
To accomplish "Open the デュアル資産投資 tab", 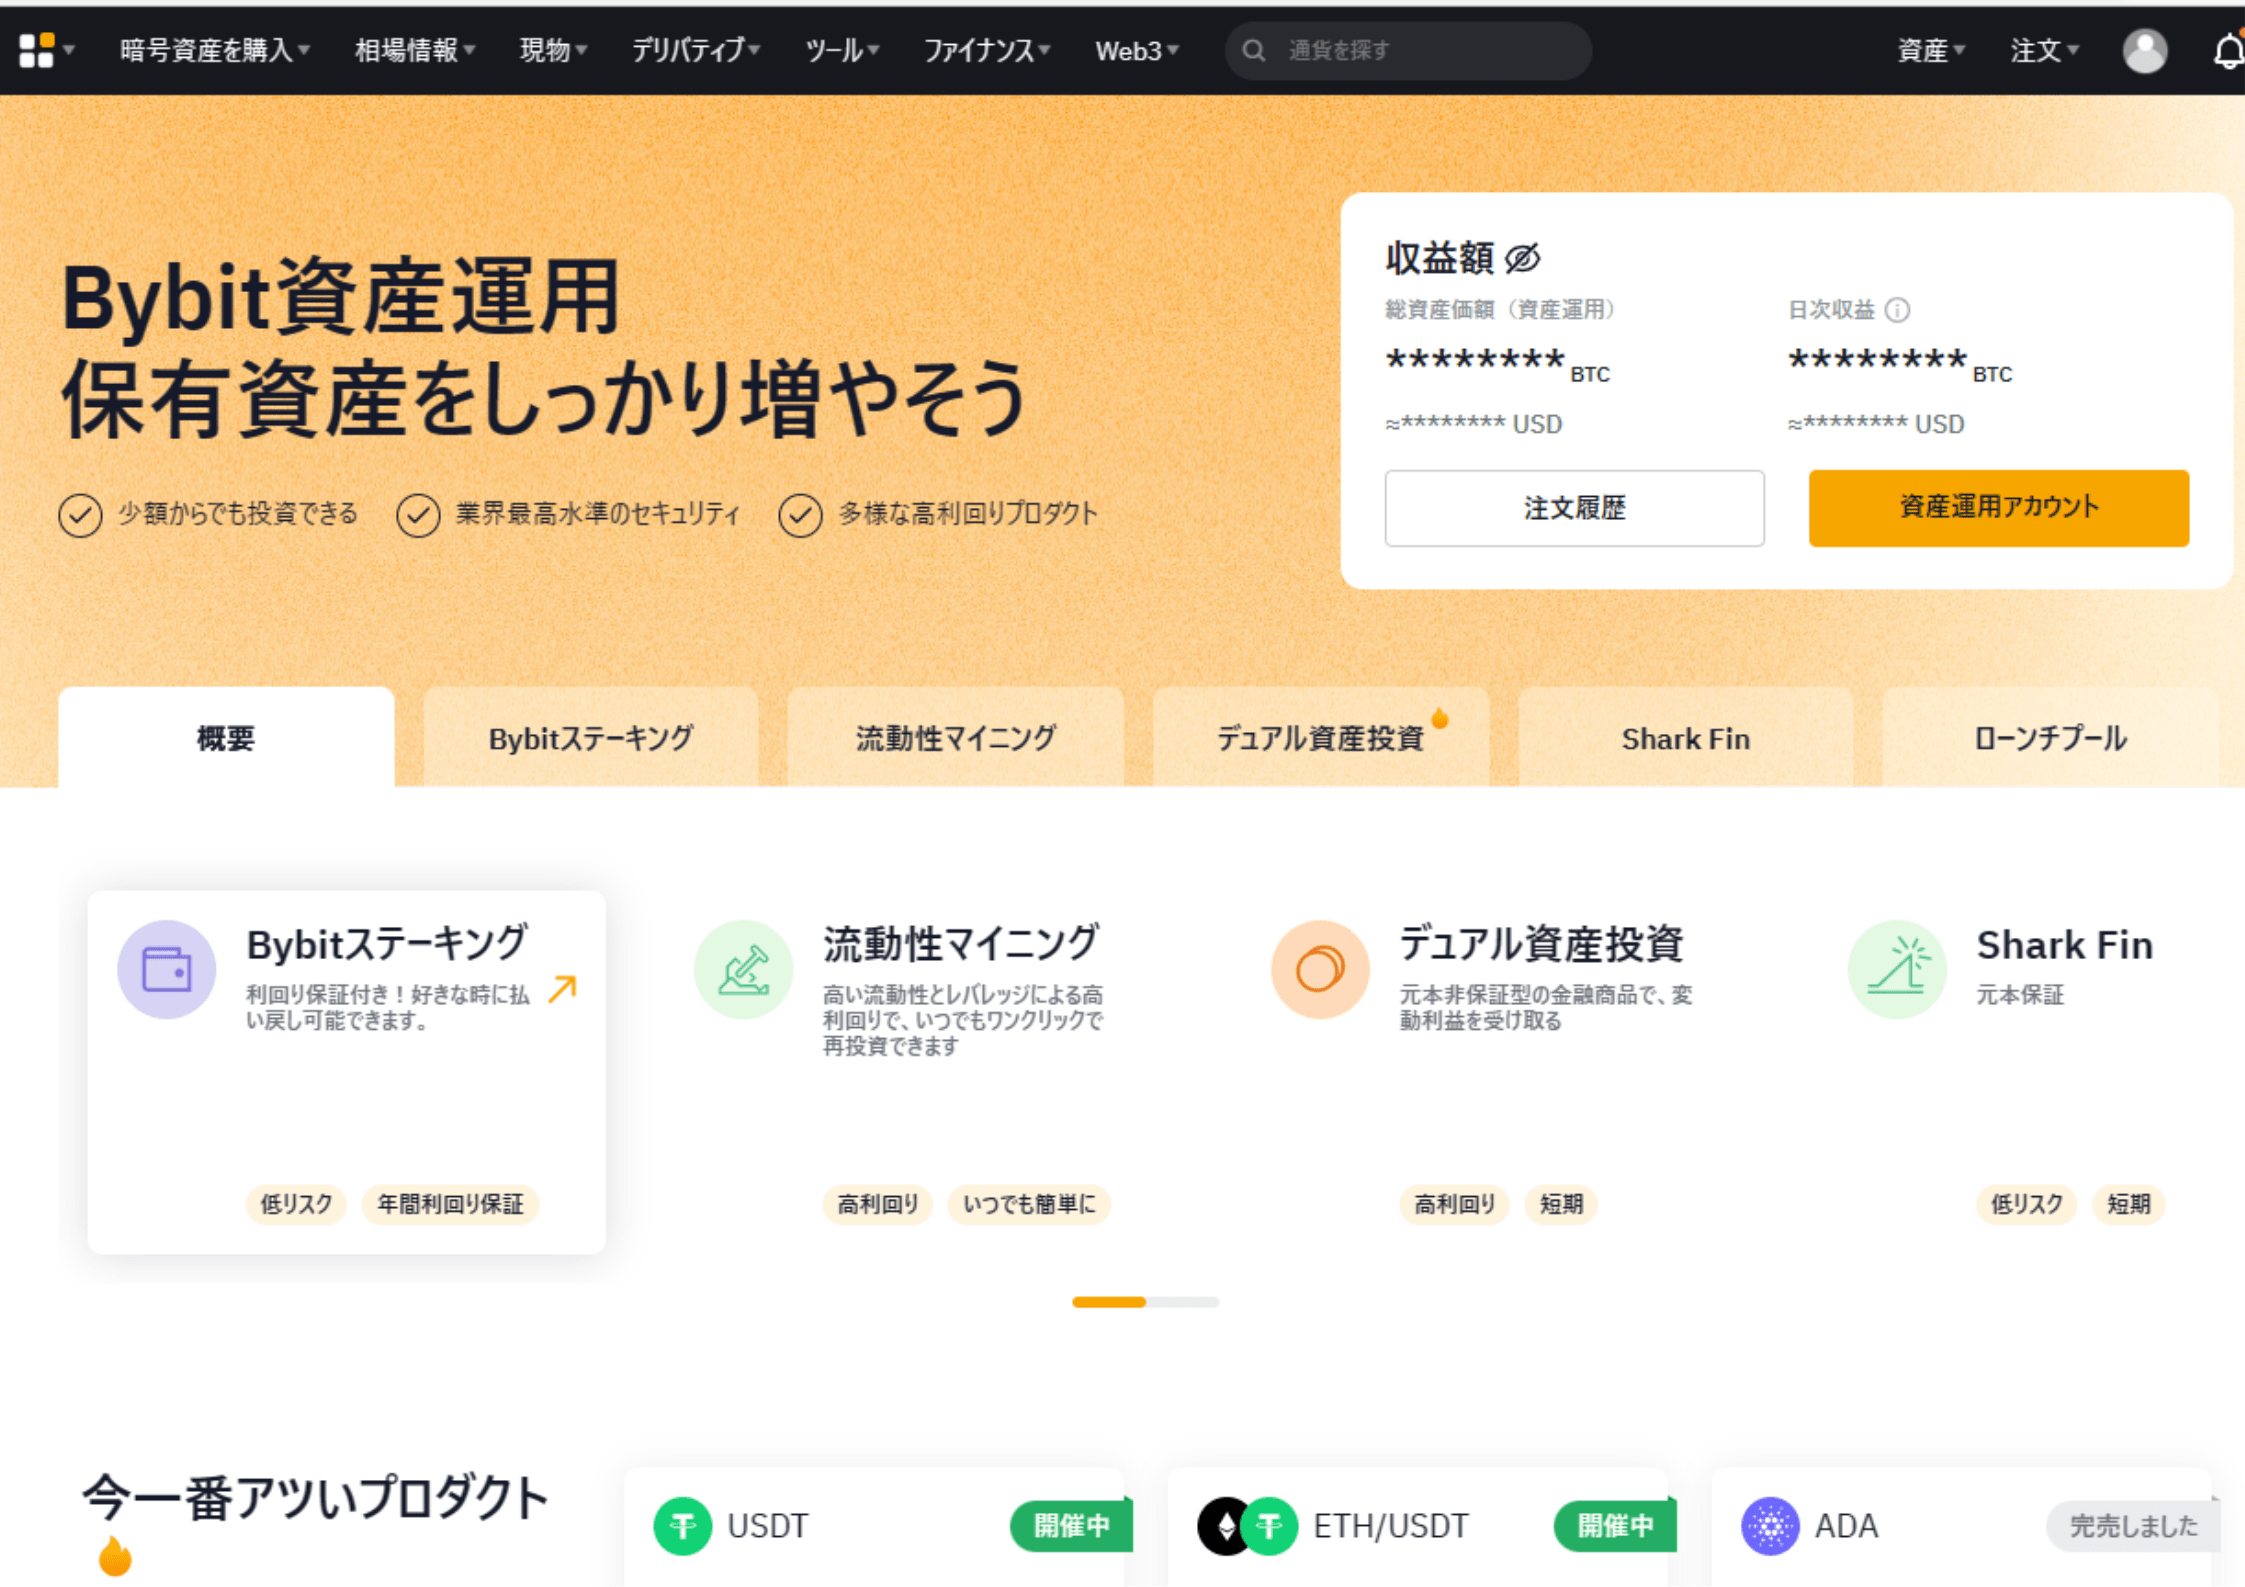I will (1320, 737).
